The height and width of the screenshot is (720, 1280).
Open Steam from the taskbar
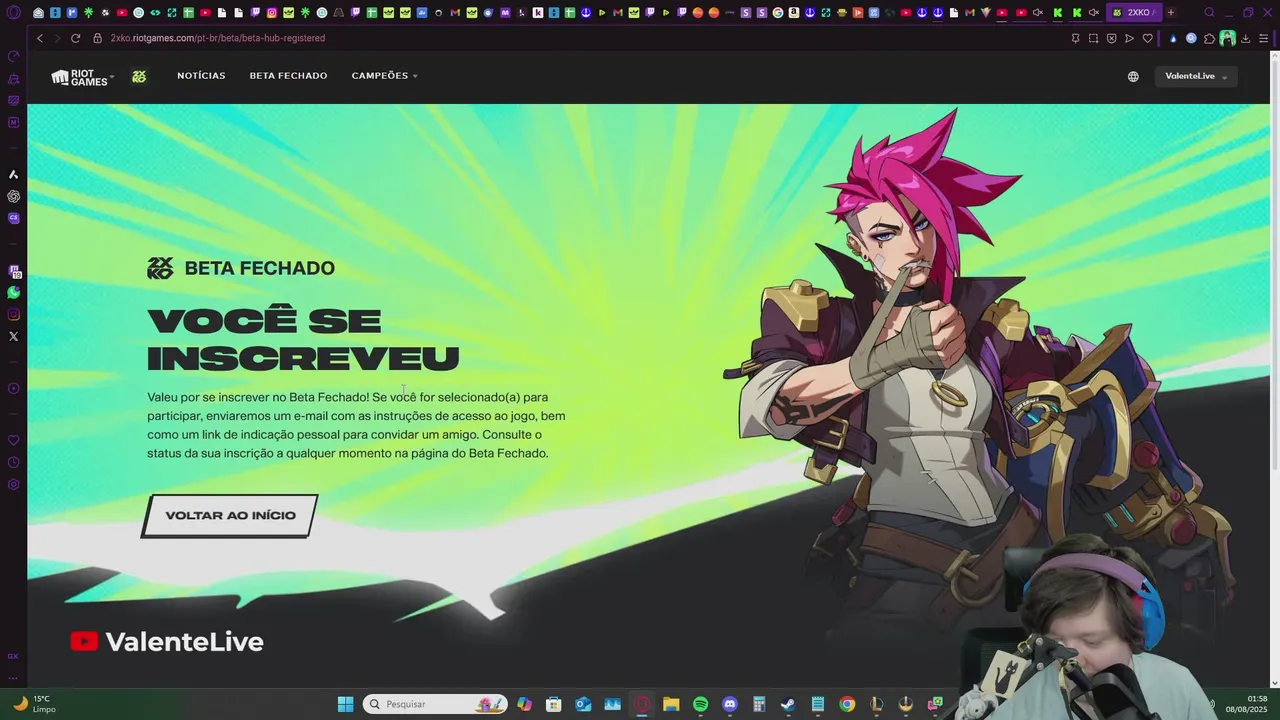tap(788, 704)
